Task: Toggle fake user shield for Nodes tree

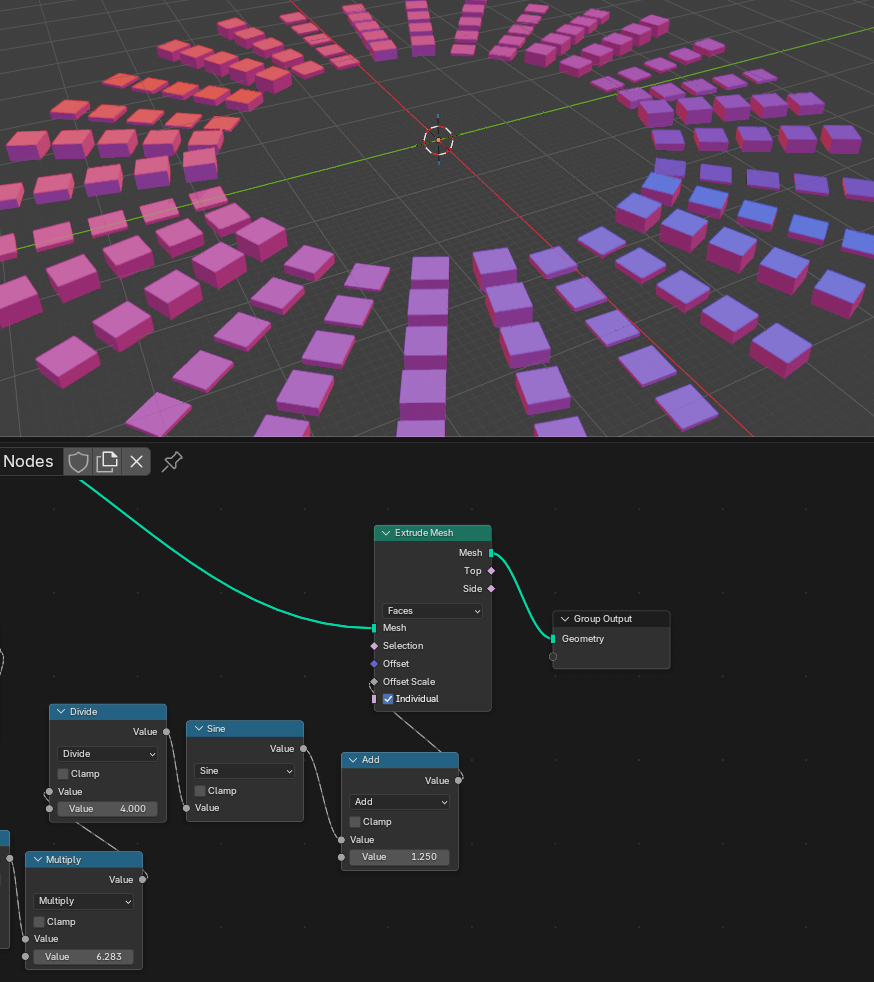Action: pyautogui.click(x=78, y=462)
